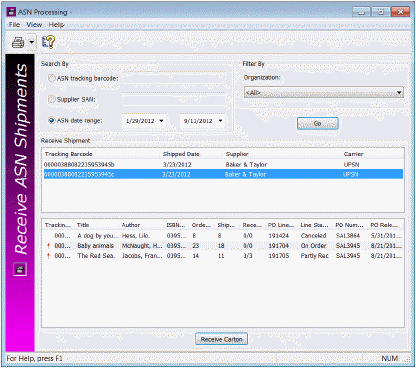The width and height of the screenshot is (416, 368).
Task: Open the start date picker 1/29/2012
Action: point(161,121)
